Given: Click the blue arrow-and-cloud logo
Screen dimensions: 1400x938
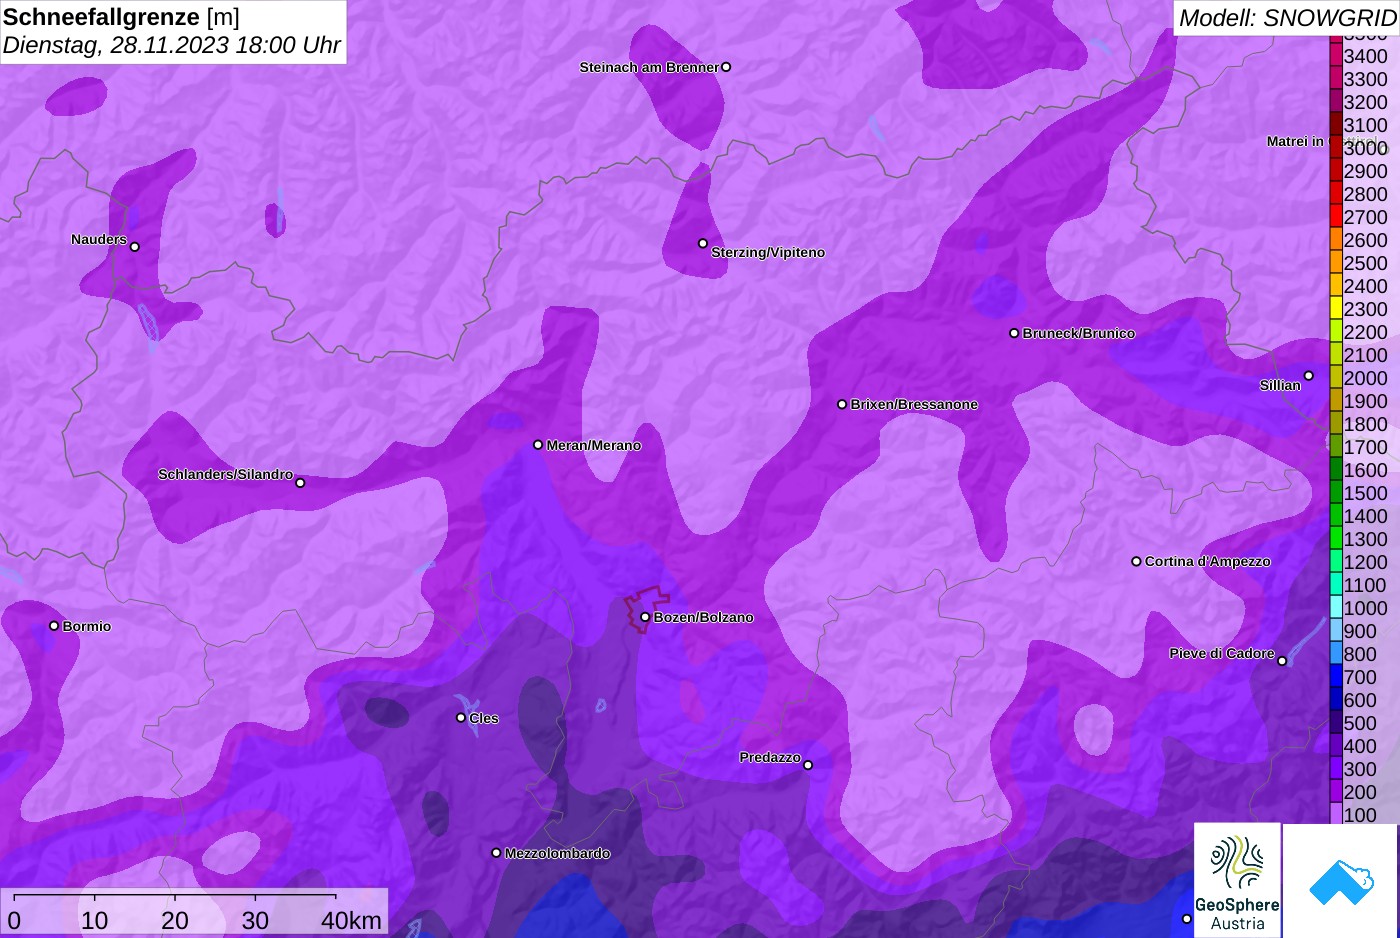Looking at the screenshot, I should (x=1341, y=881).
